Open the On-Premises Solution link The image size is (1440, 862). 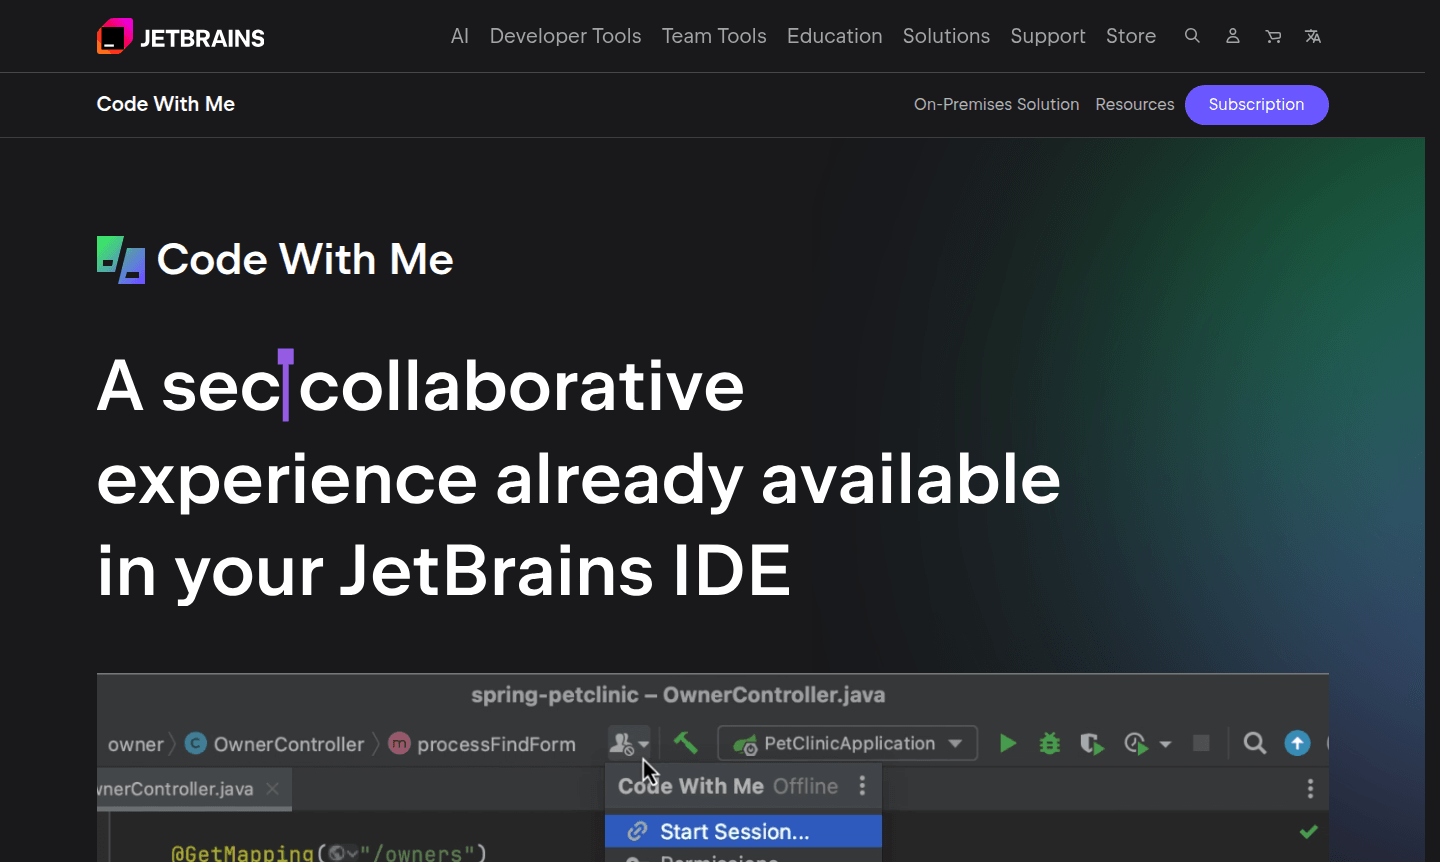996,104
